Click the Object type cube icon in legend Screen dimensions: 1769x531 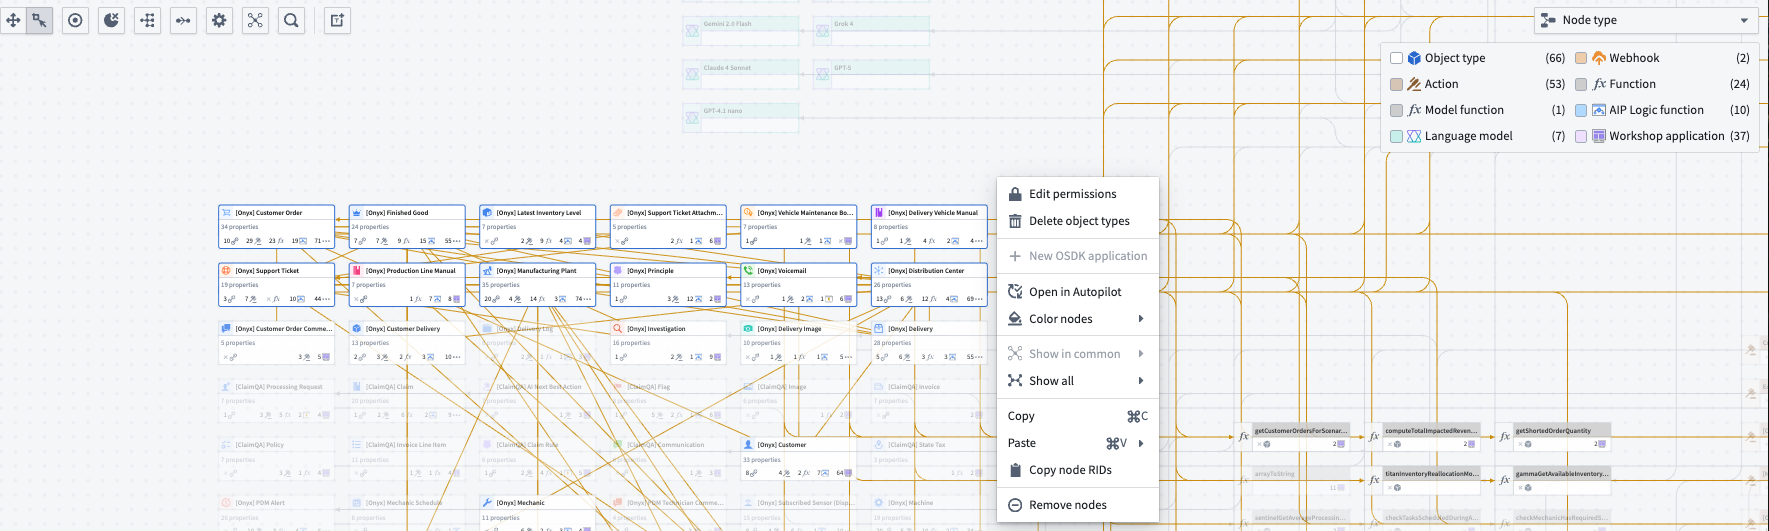(x=1414, y=58)
